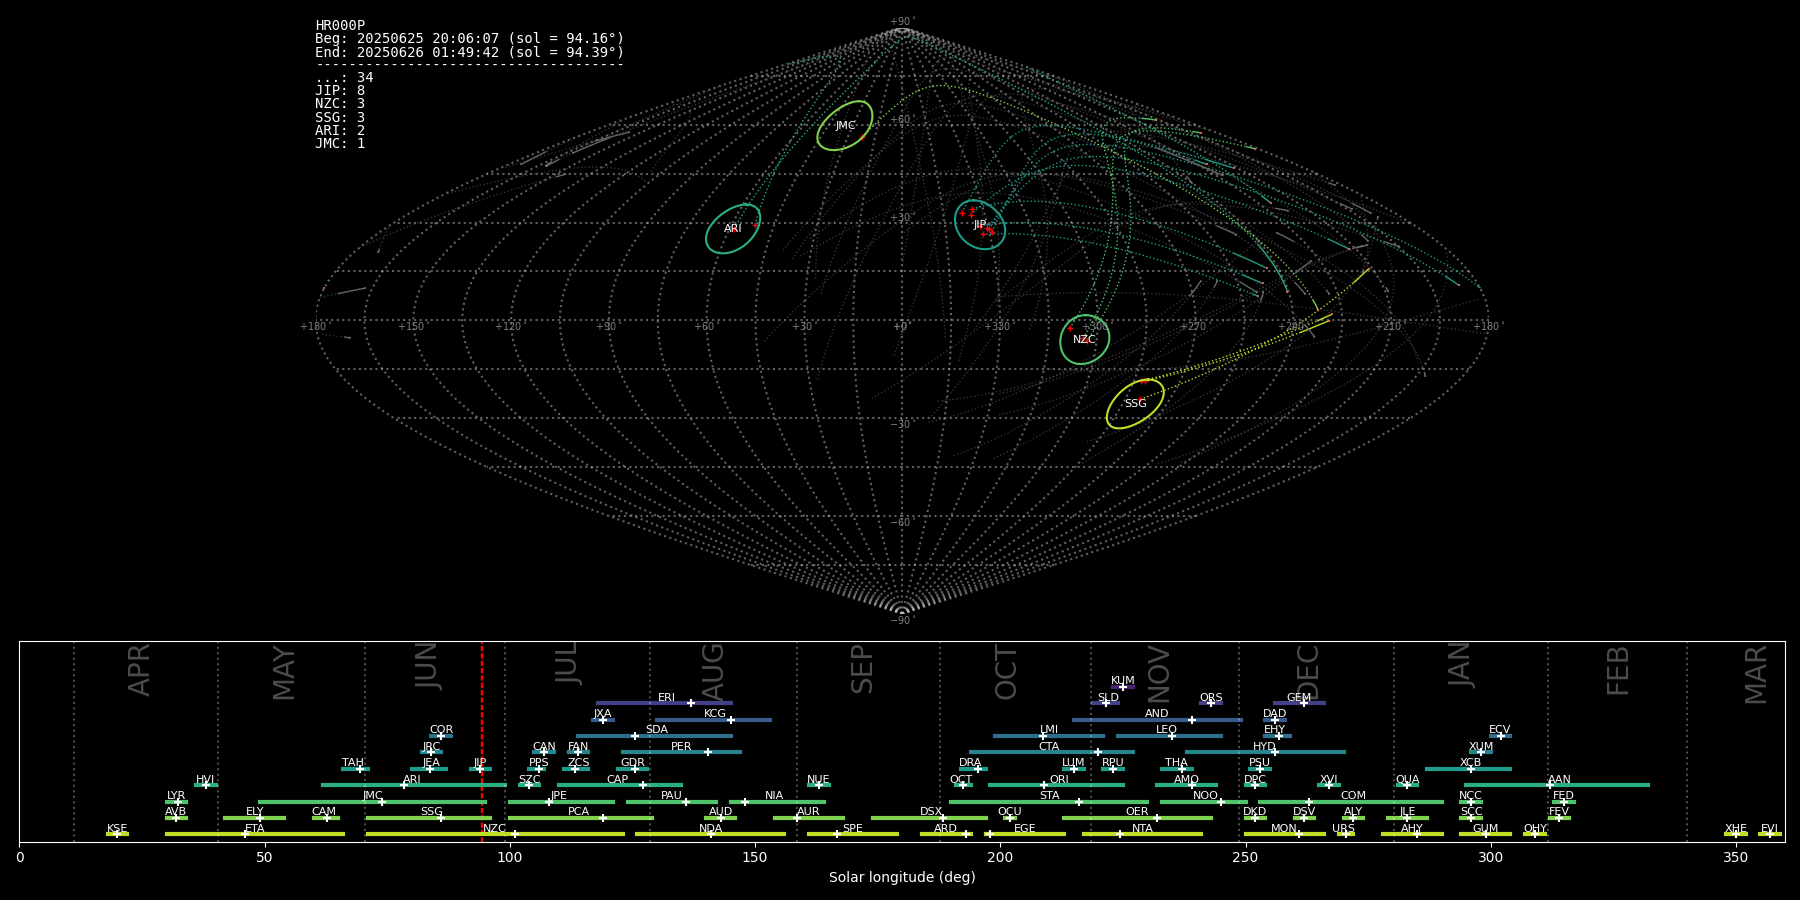The image size is (1800, 900).
Task: Click the KSE shower label in timeline
Action: [117, 829]
